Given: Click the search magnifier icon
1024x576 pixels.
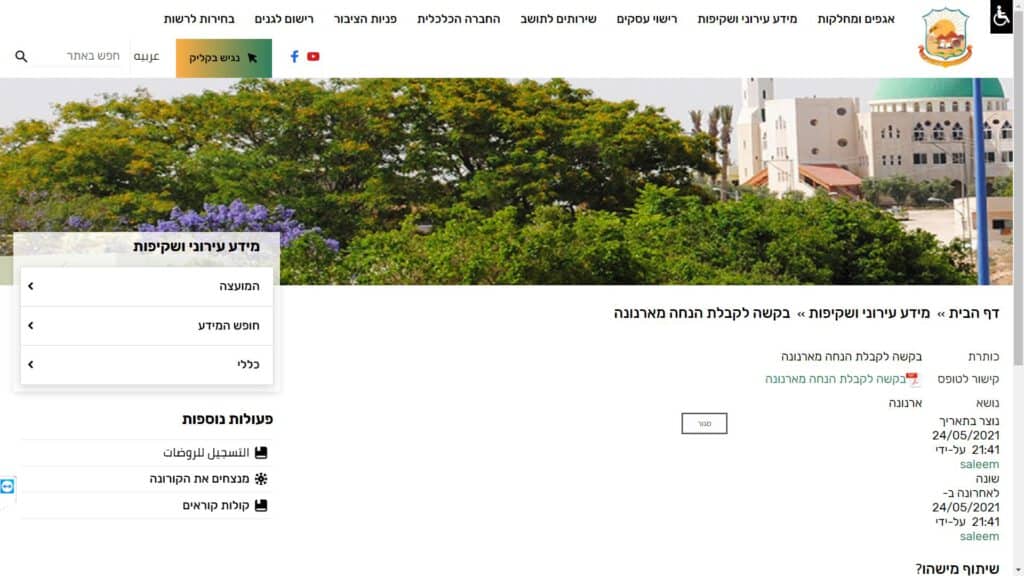Looking at the screenshot, I should [21, 57].
